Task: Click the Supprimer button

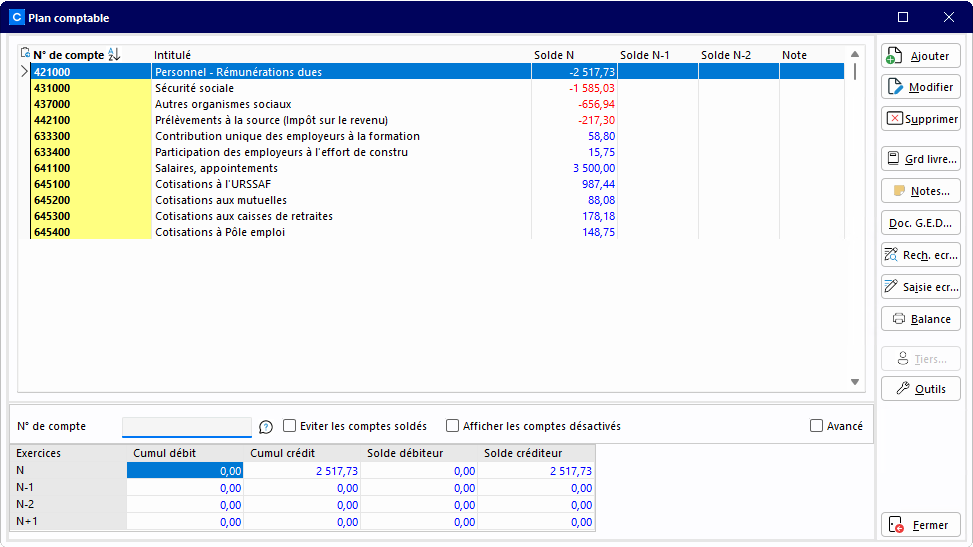Action: tap(921, 119)
